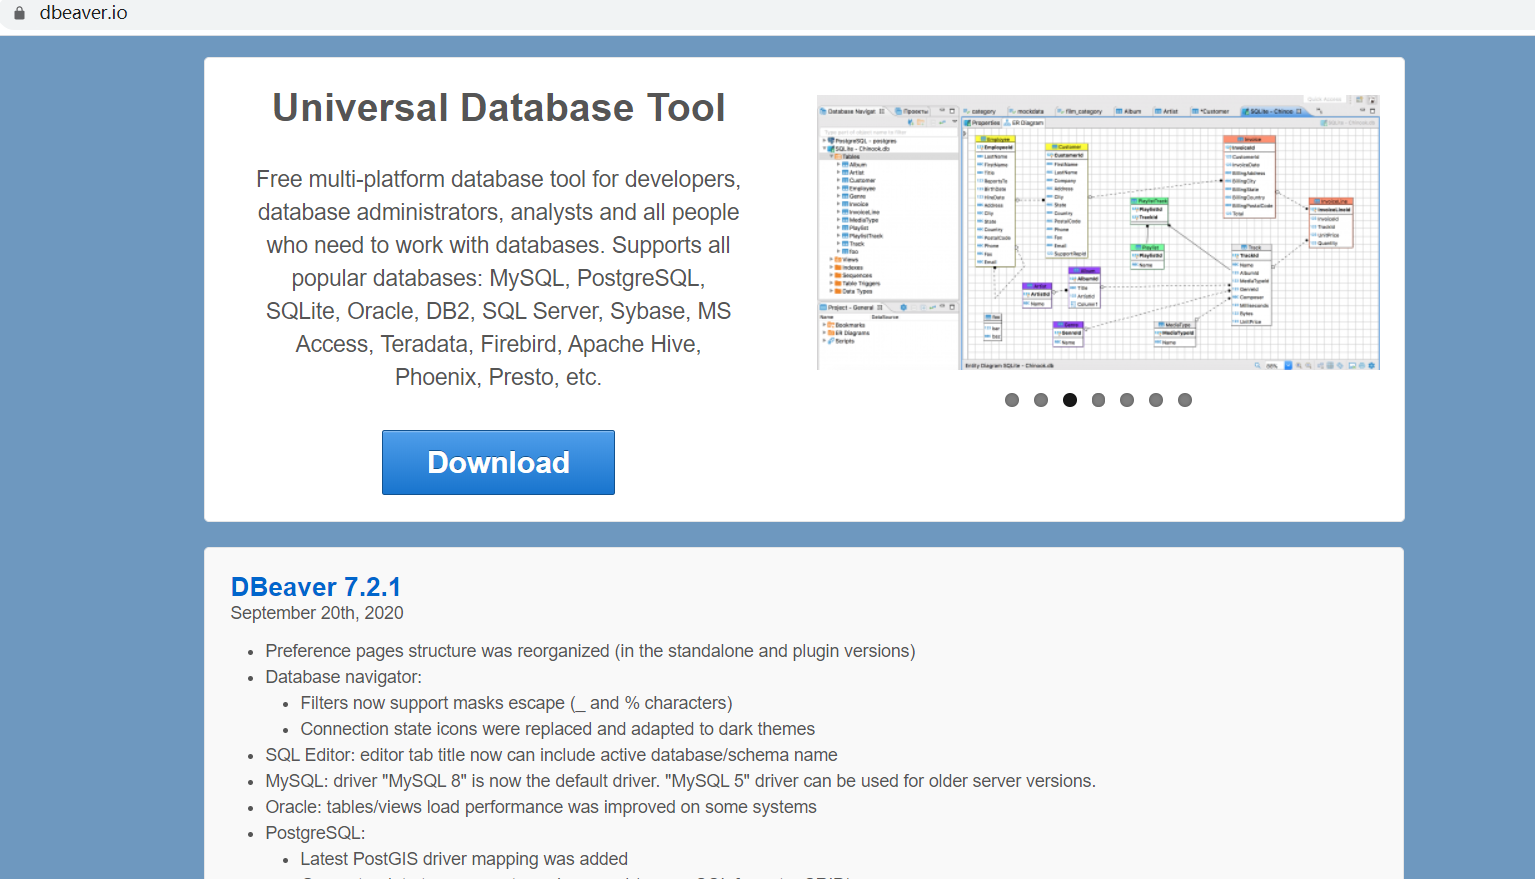
Task: Click the lock icon beside dbeaver.io
Action: click(x=19, y=13)
